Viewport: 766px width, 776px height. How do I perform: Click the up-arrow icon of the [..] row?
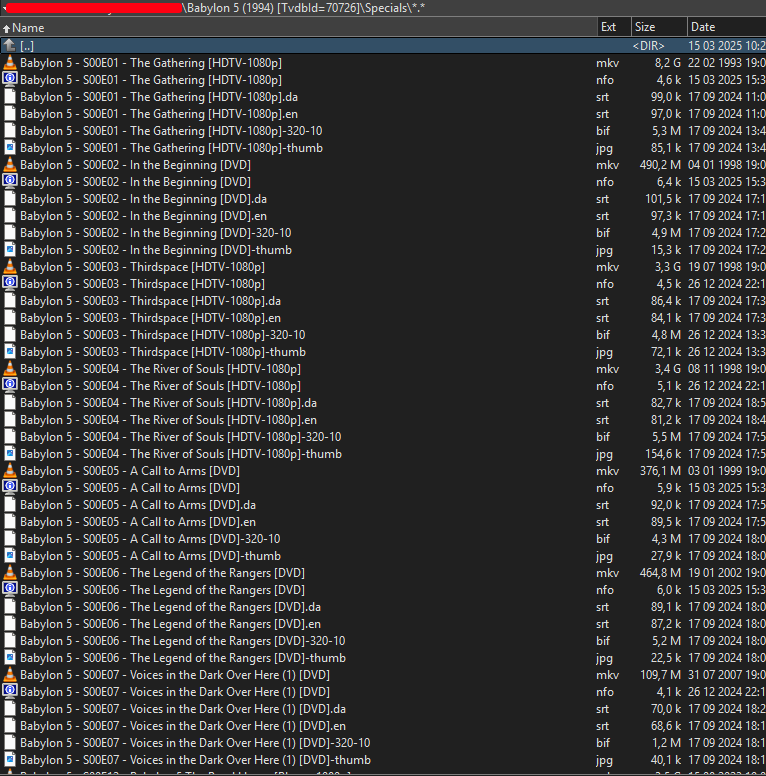click(9, 46)
